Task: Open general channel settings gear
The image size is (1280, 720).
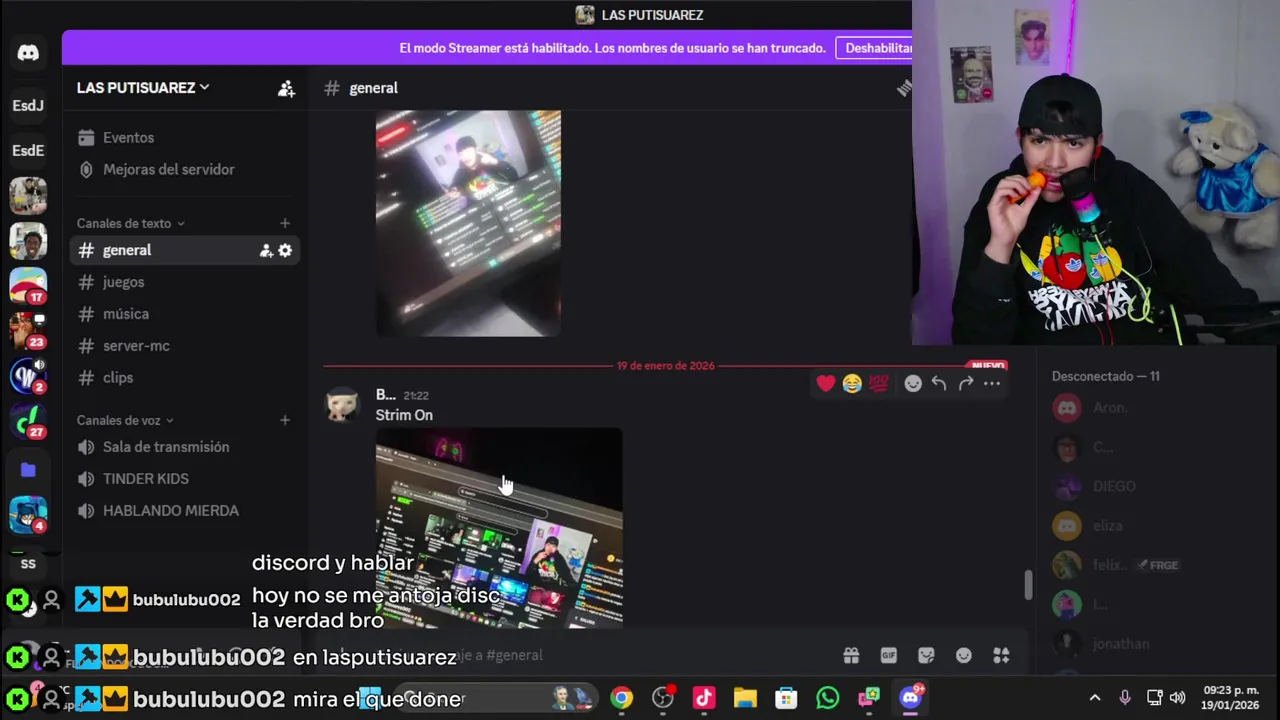Action: (285, 250)
